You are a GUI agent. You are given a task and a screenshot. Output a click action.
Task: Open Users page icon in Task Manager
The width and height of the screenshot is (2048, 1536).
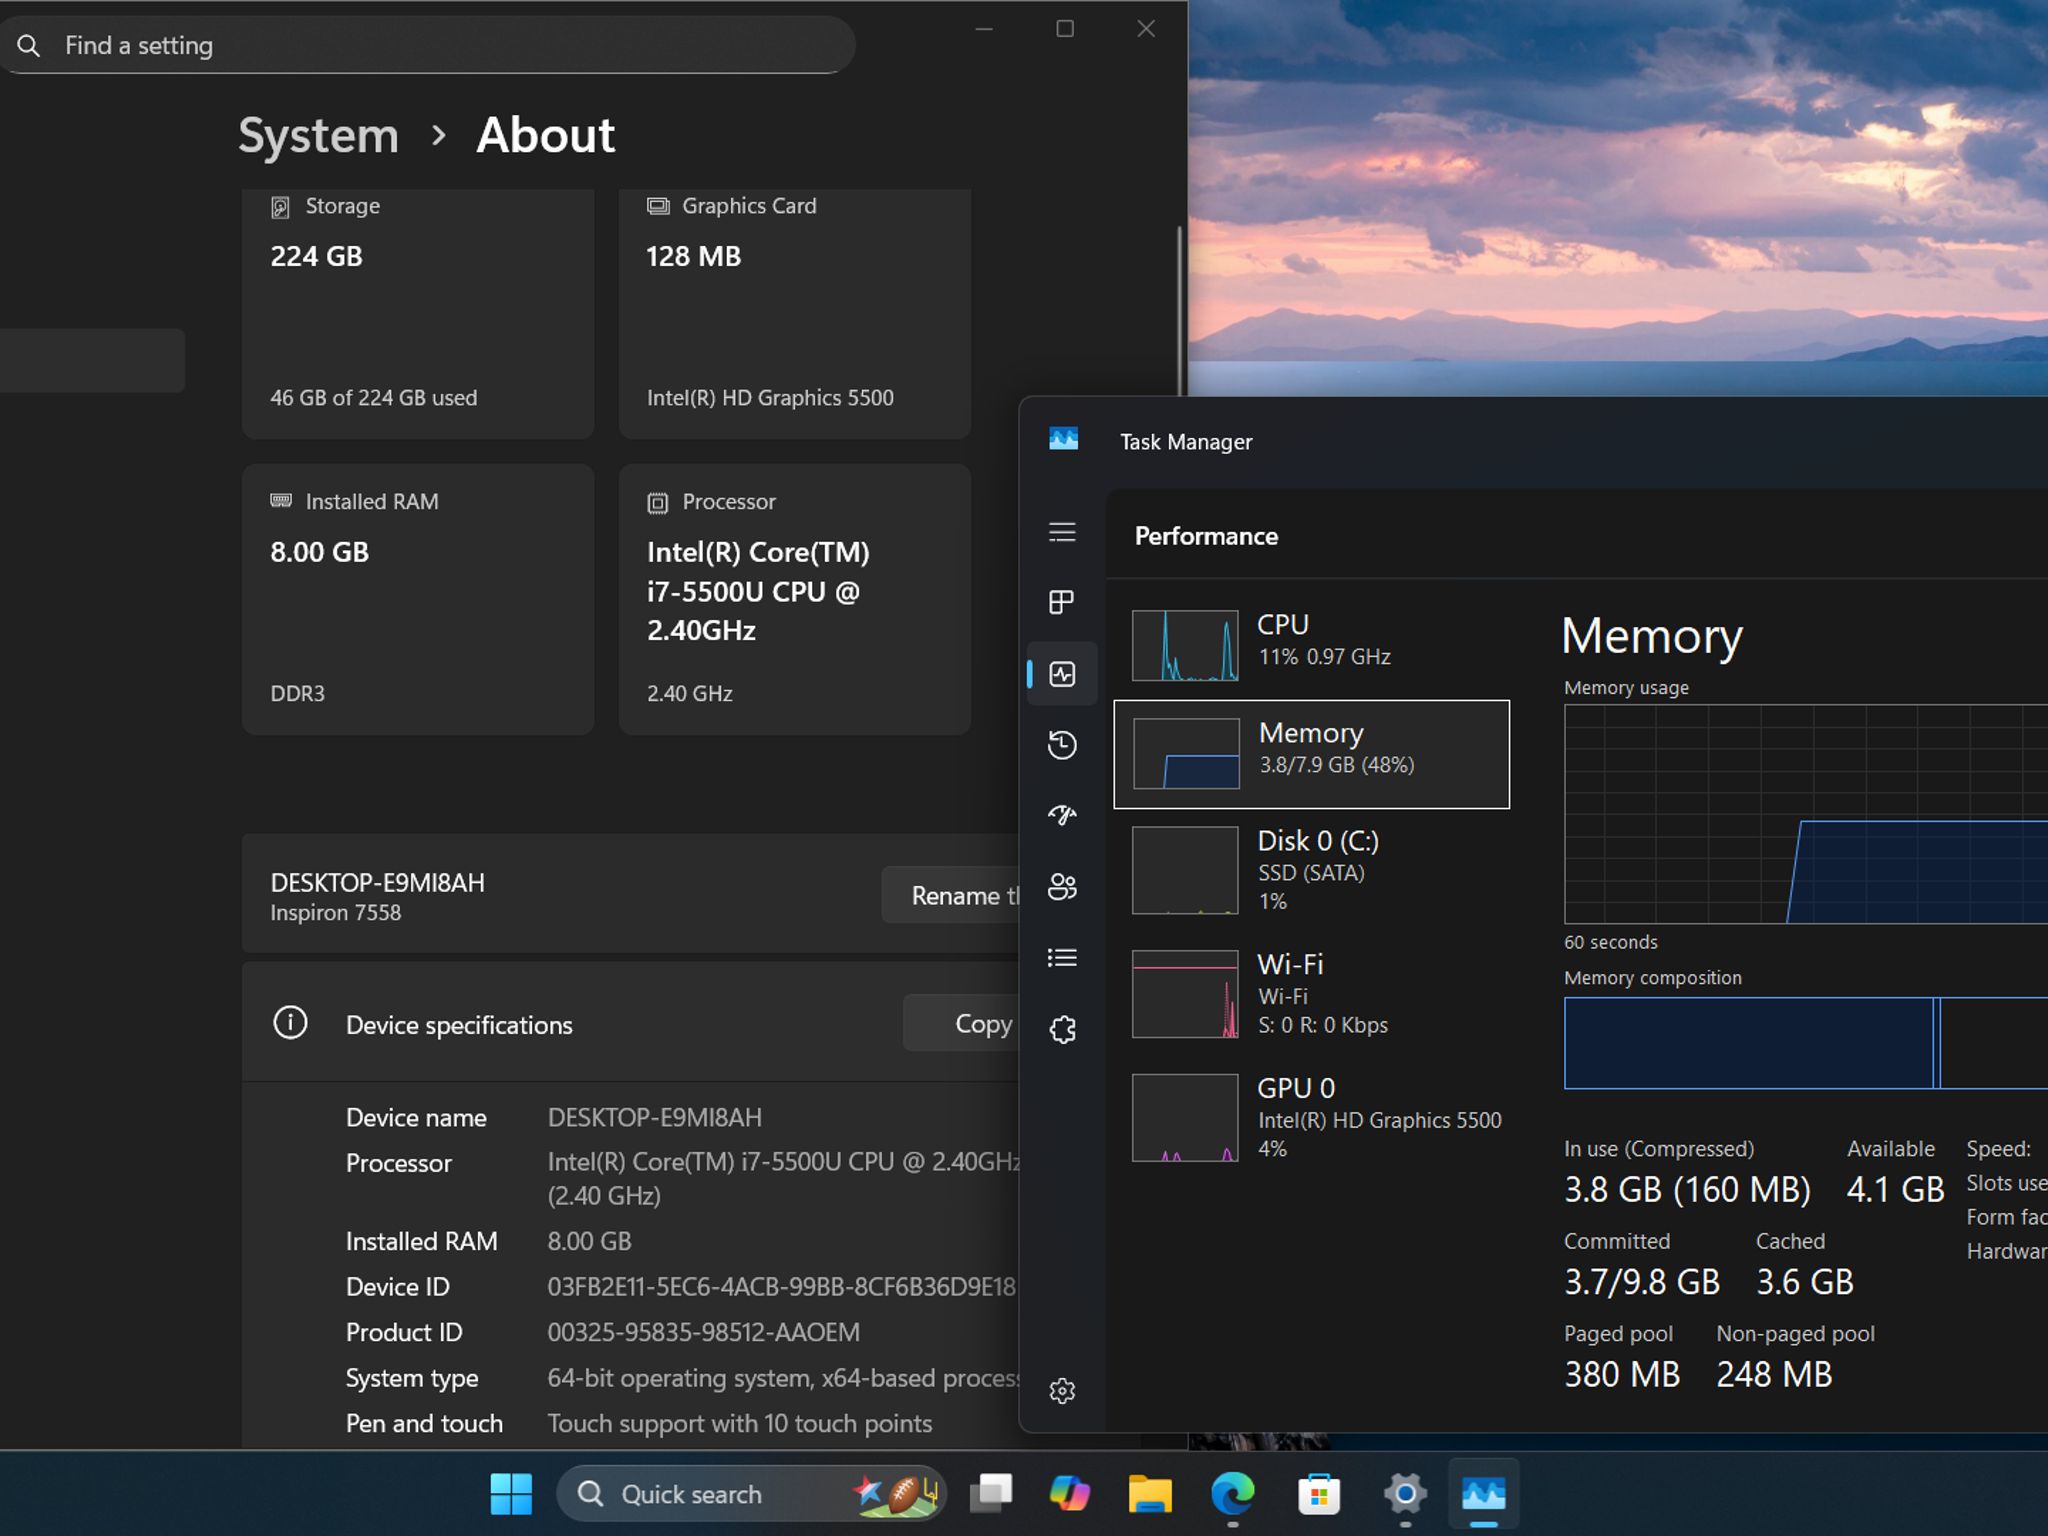click(1062, 887)
